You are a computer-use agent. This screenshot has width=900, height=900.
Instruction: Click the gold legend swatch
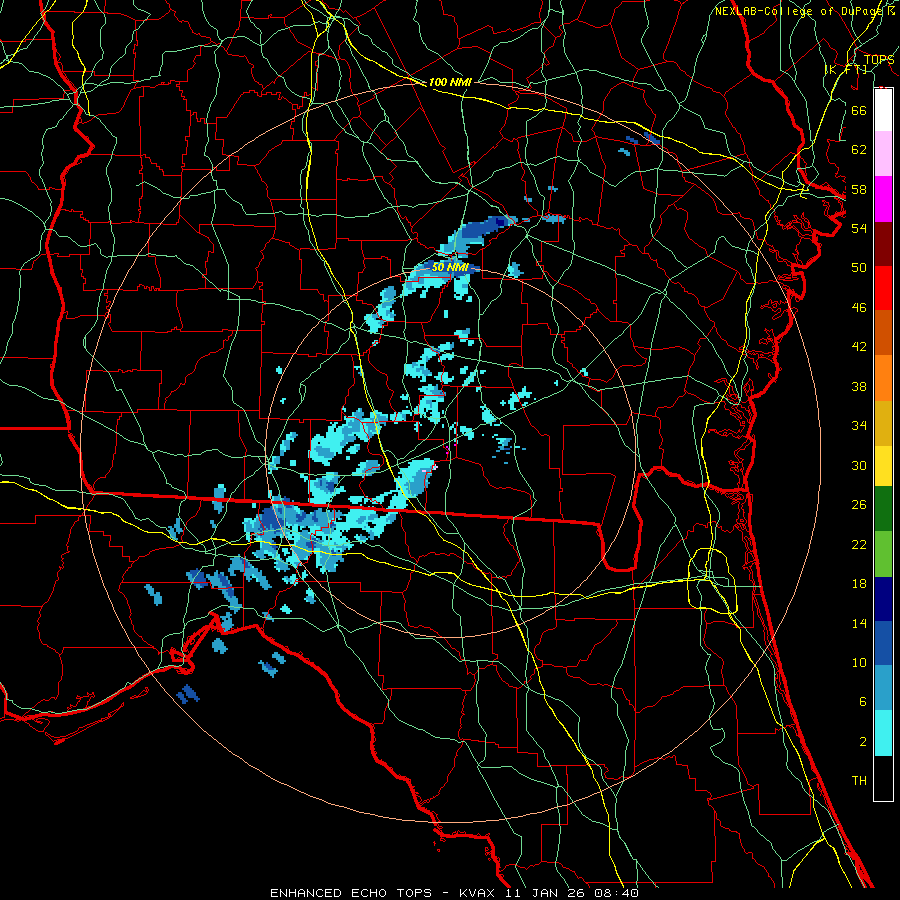[883, 423]
